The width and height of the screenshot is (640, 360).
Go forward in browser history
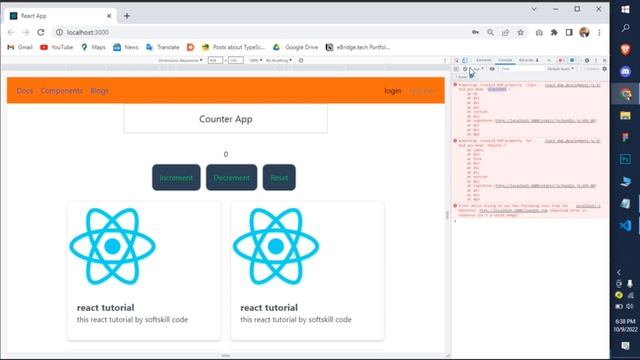click(x=26, y=32)
